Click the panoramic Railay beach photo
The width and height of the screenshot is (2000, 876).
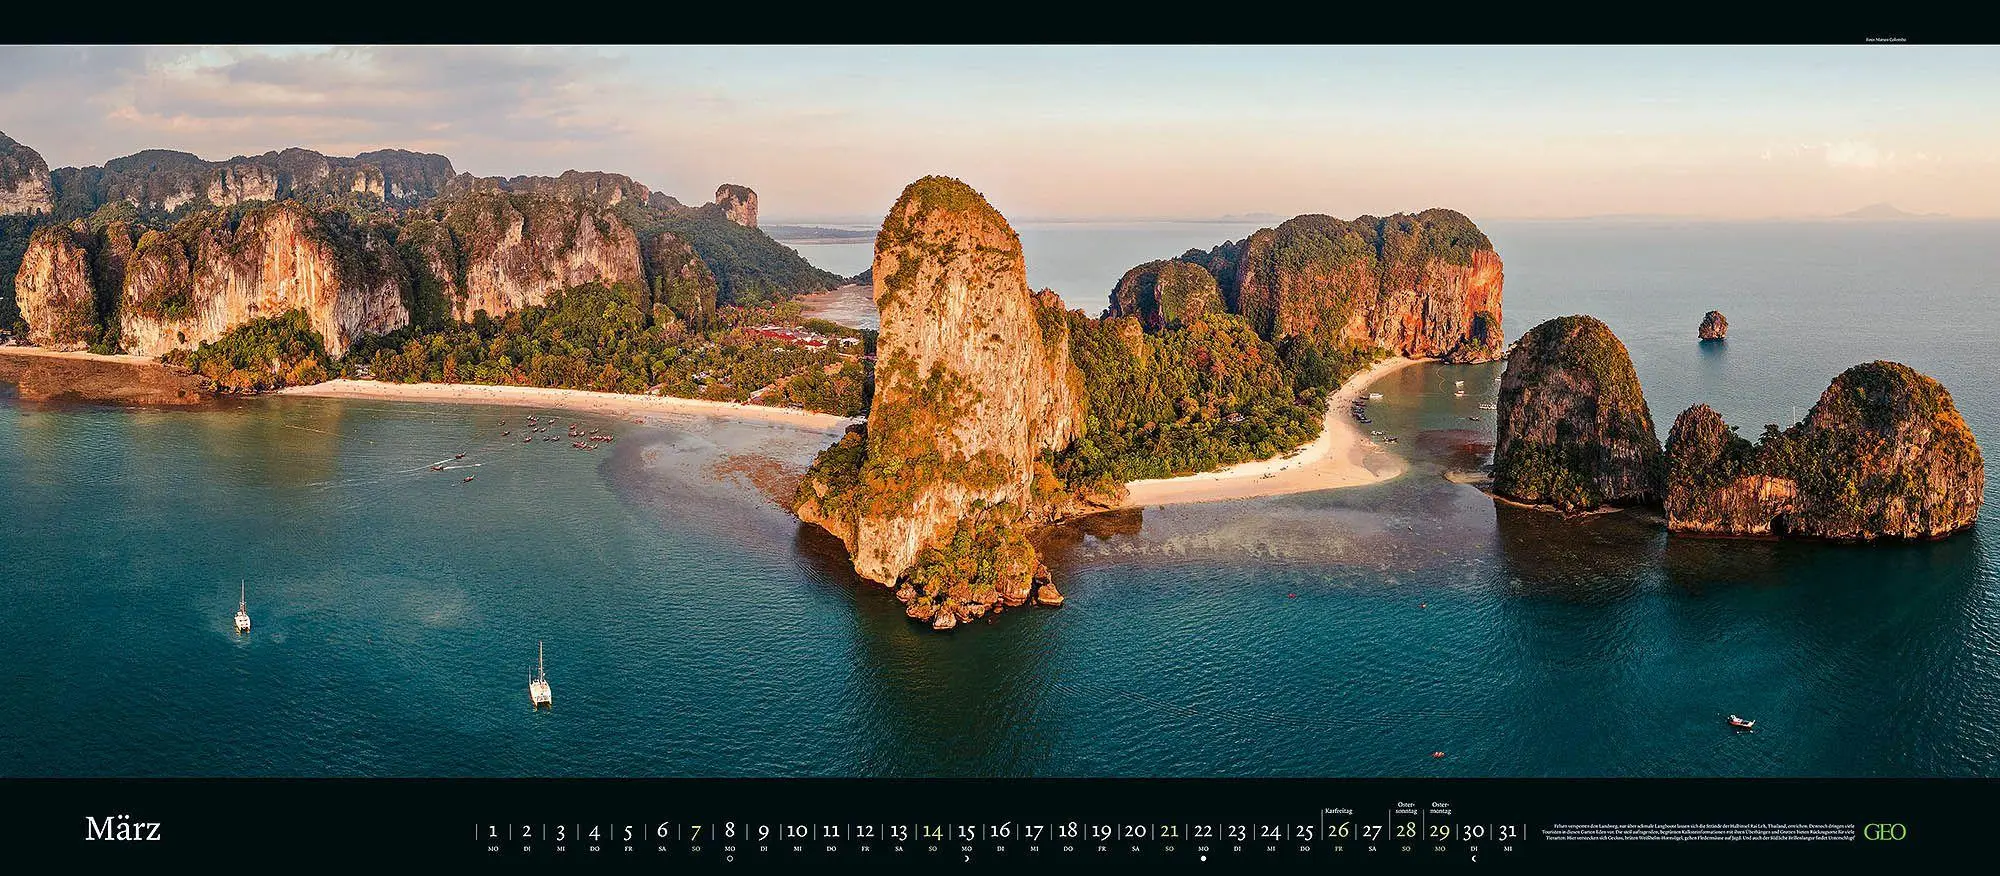(x=1000, y=411)
